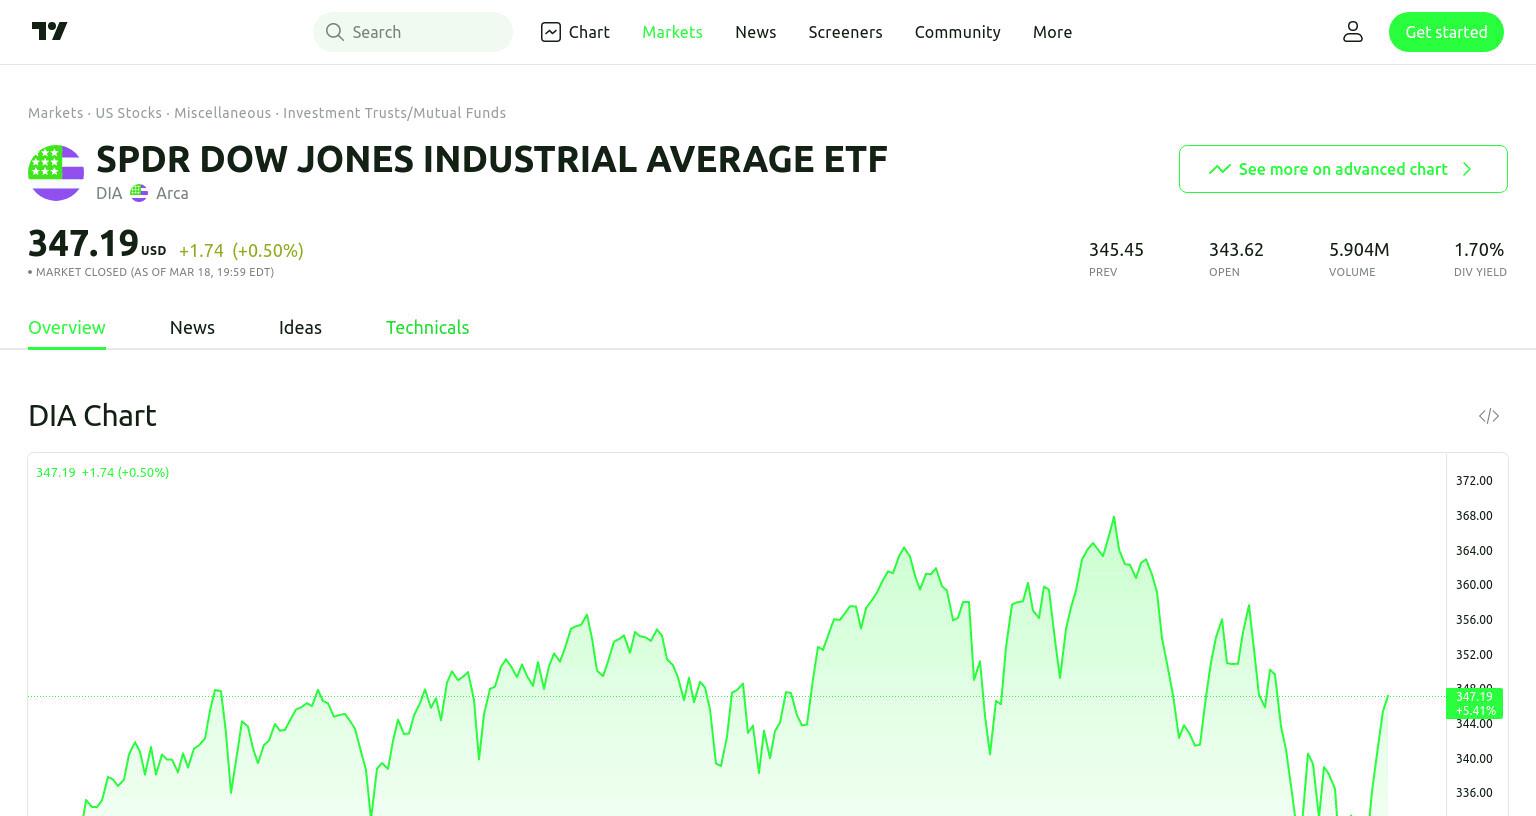Click the search magnifier icon

point(334,32)
